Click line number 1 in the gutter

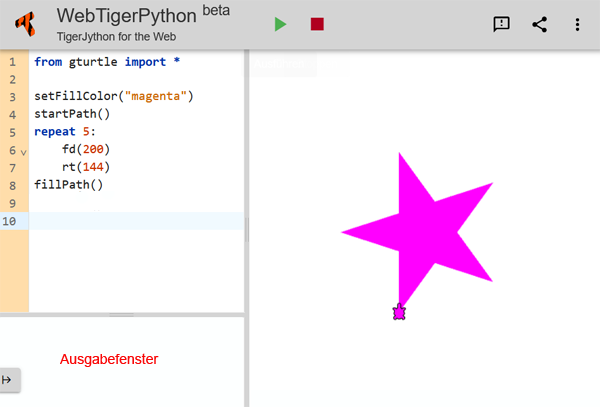(x=12, y=62)
